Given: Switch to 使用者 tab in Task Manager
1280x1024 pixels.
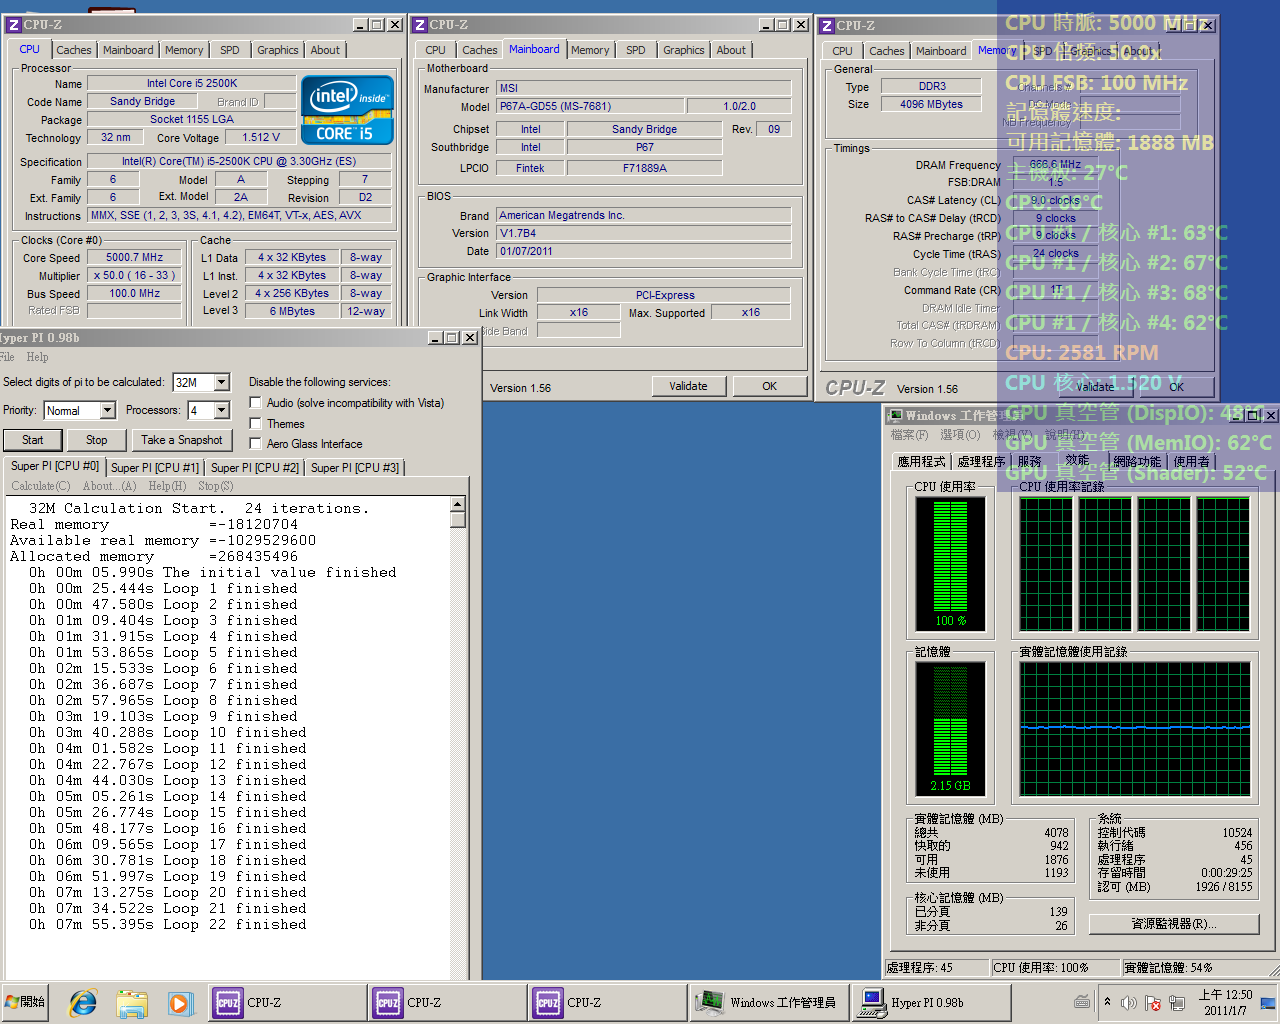Looking at the screenshot, I should click(1191, 461).
